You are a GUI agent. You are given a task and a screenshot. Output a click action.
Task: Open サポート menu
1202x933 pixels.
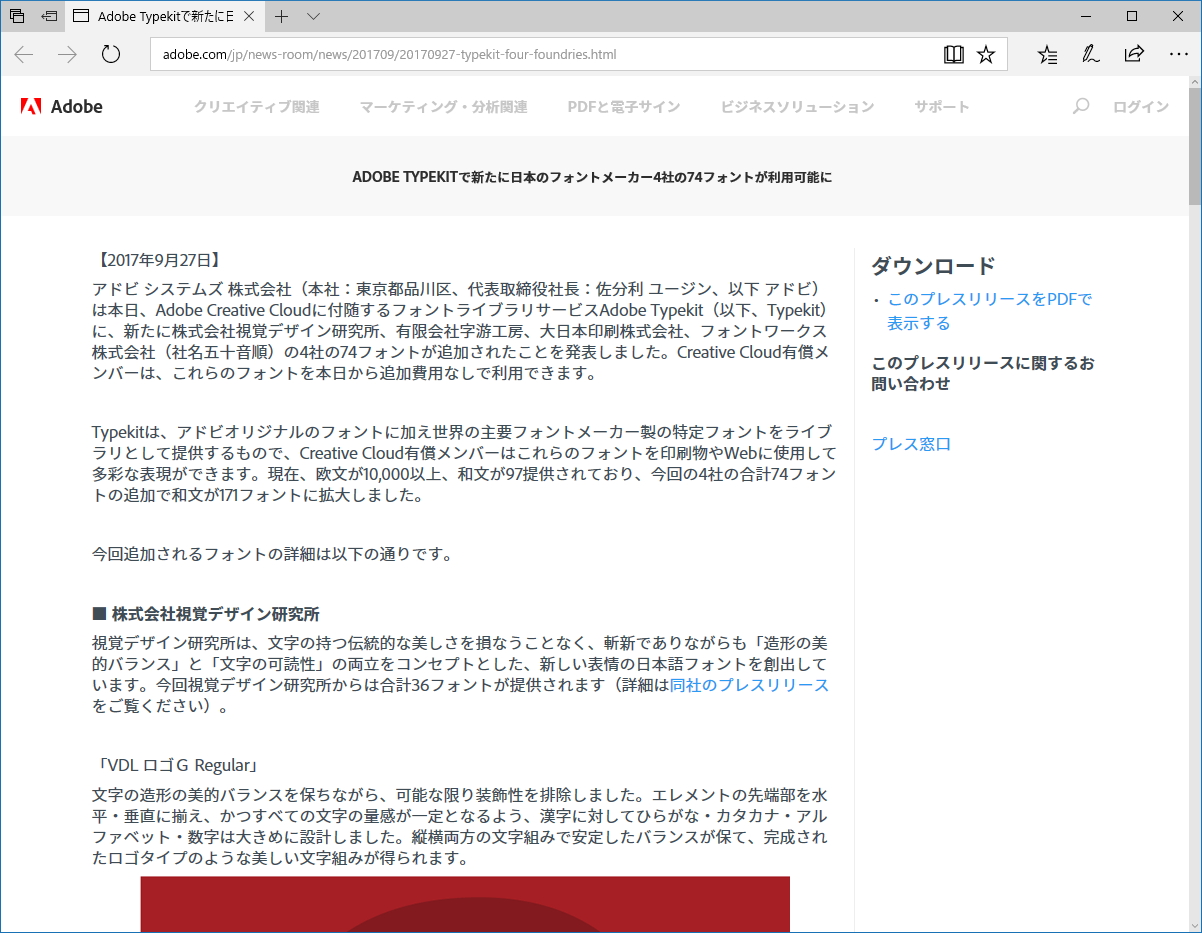tap(942, 107)
